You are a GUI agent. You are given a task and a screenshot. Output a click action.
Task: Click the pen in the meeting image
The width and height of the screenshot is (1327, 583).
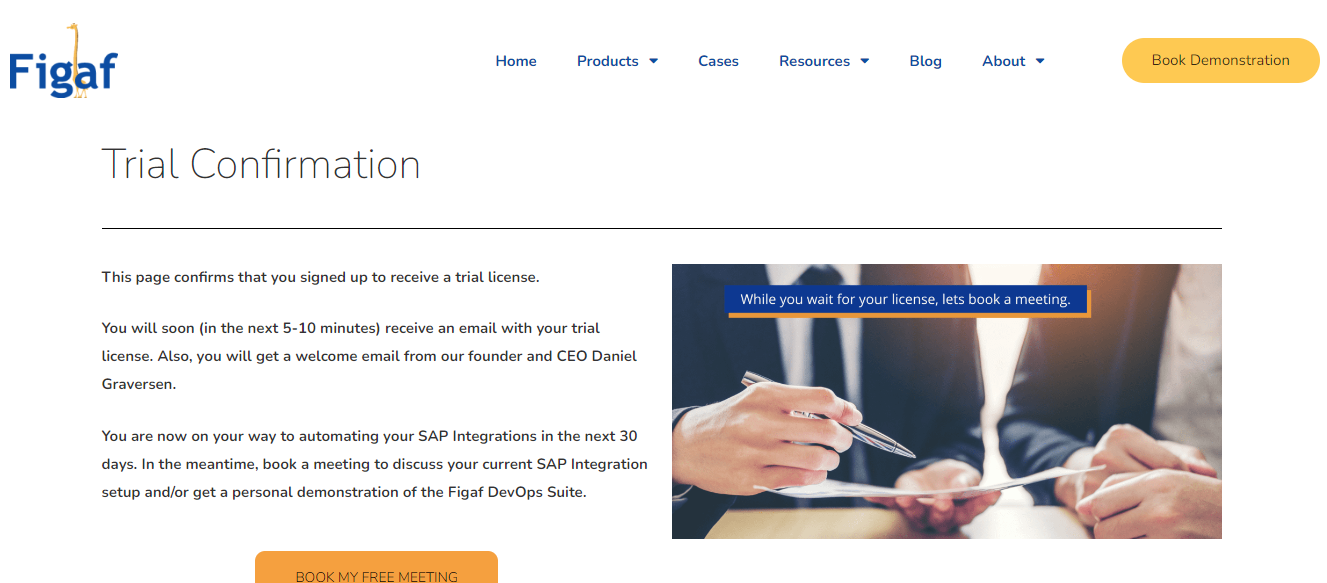pyautogui.click(x=827, y=414)
